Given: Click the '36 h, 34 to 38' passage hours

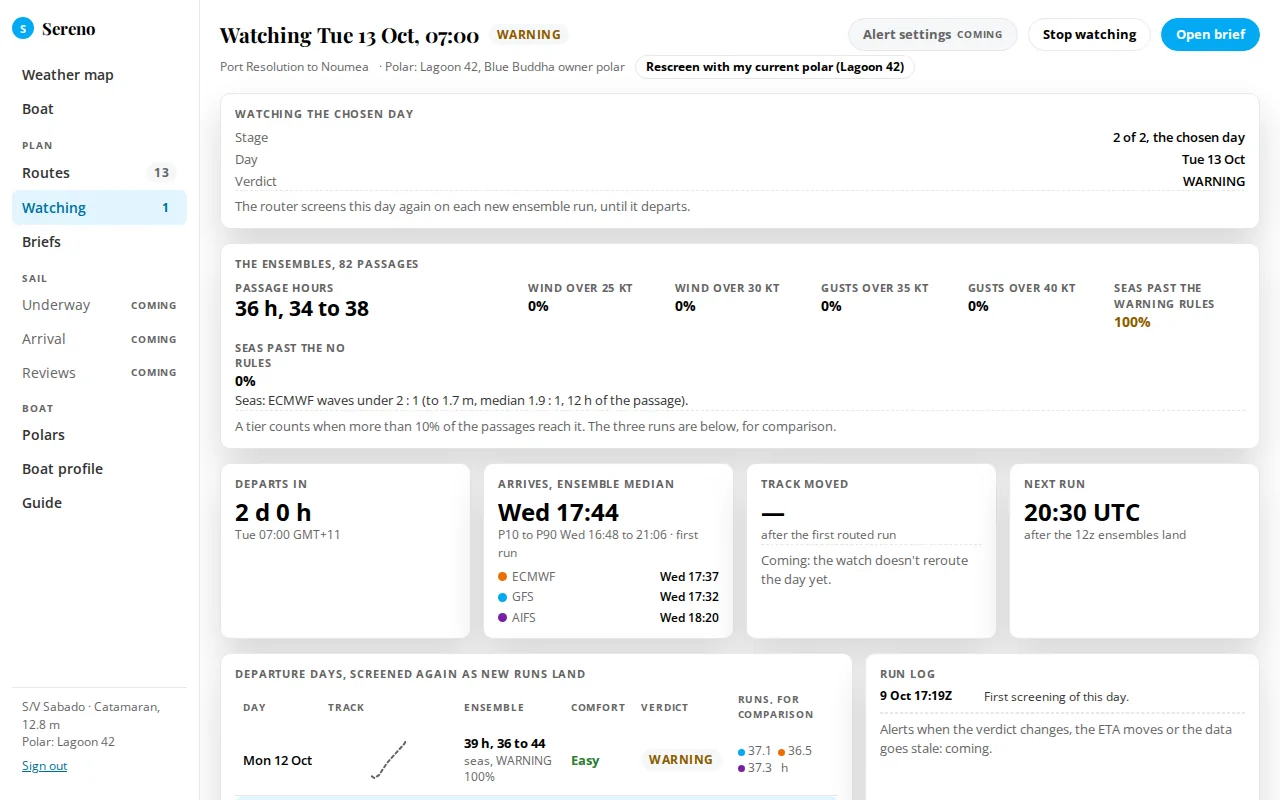Looking at the screenshot, I should (x=302, y=309).
